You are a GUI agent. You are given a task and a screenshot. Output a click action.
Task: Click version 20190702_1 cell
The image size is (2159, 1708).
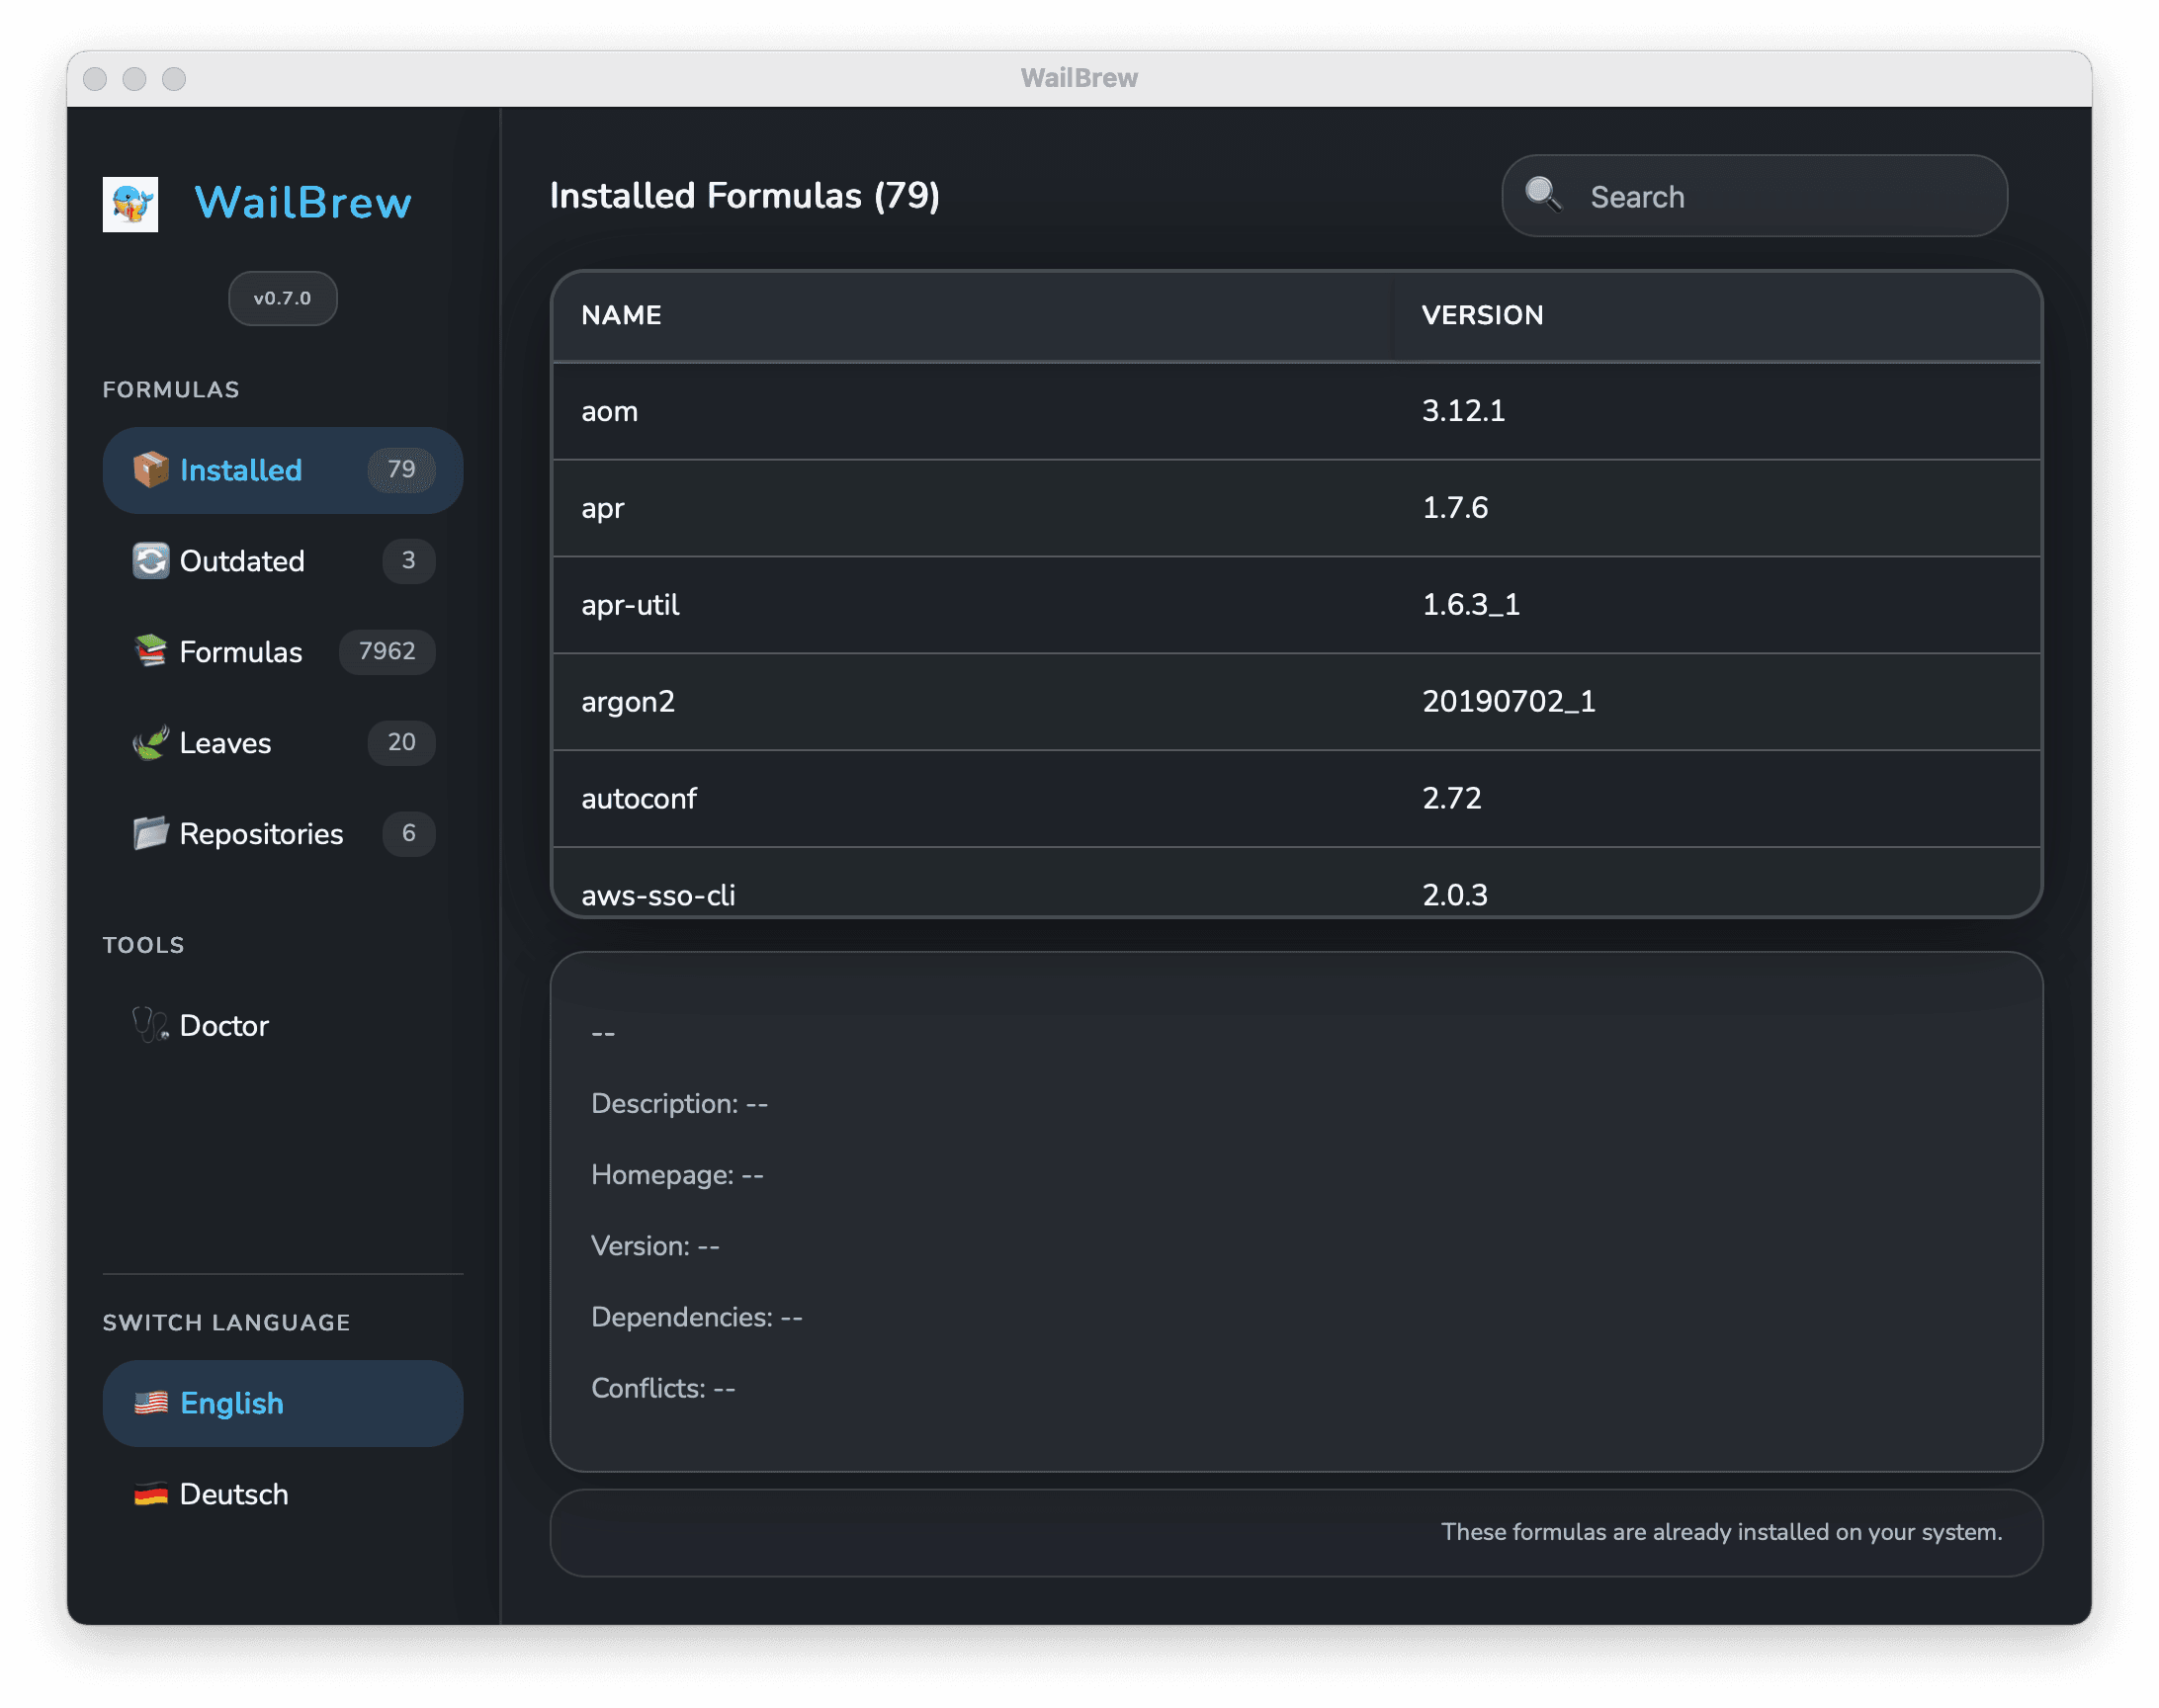coord(1509,702)
